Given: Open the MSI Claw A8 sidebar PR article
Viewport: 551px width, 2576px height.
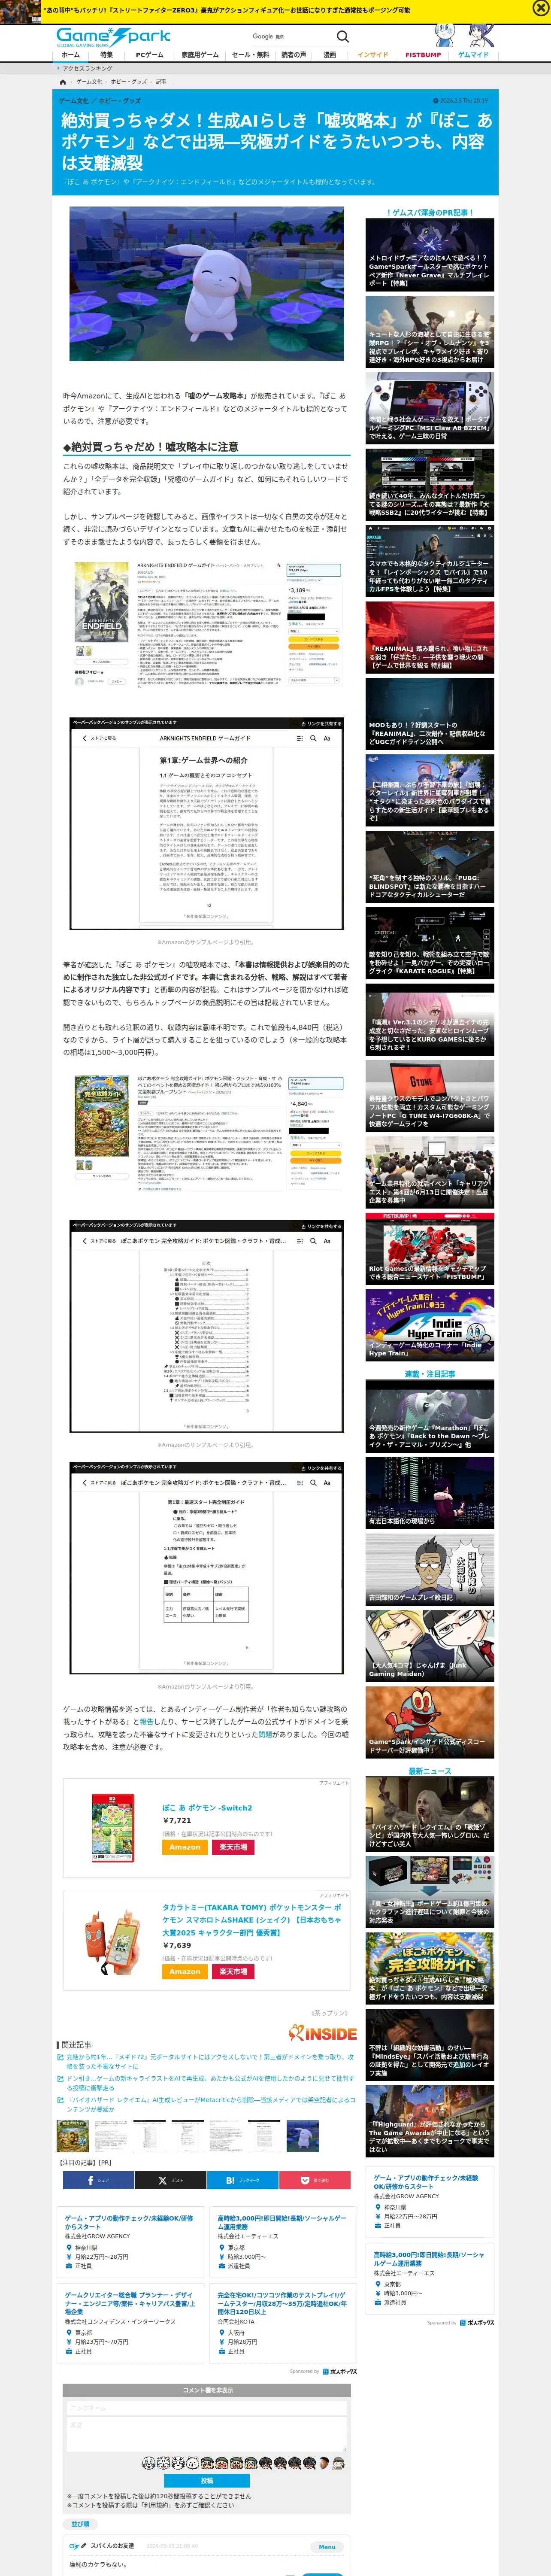Looking at the screenshot, I should pos(429,408).
